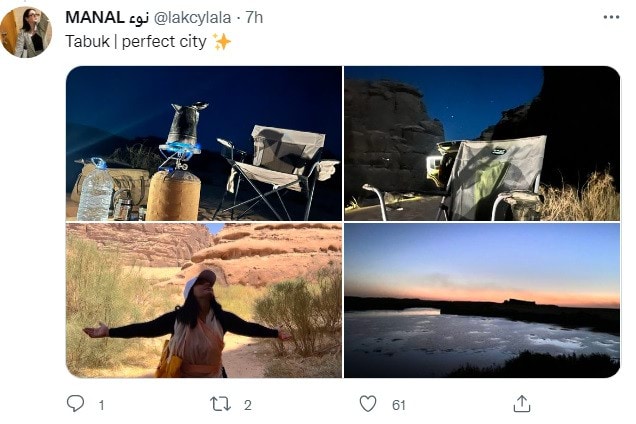Open MANAL's profile picture avatar

point(26,32)
